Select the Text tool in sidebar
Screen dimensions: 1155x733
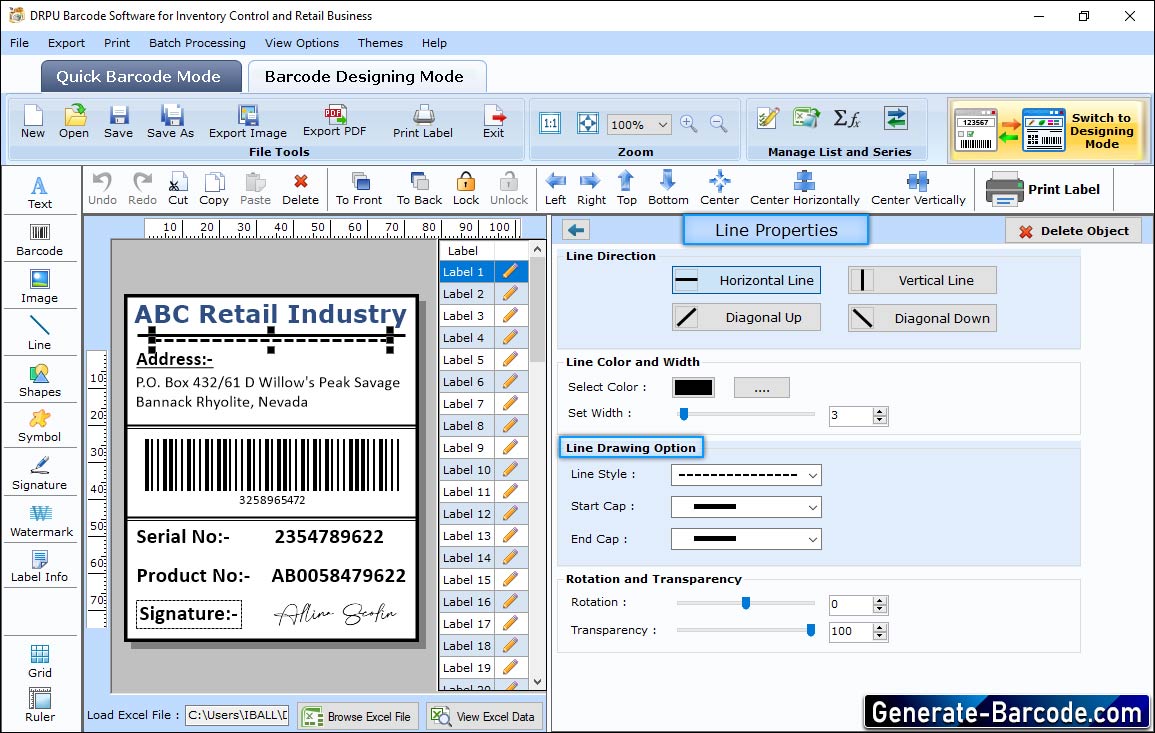(39, 193)
